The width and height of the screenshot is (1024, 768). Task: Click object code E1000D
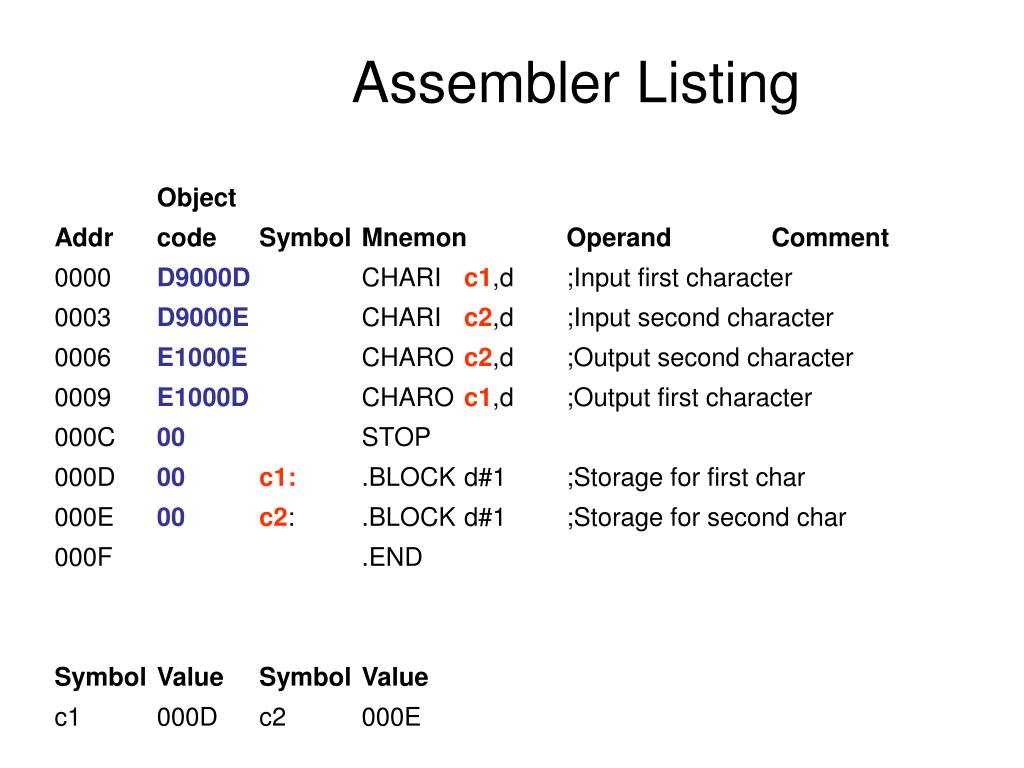click(202, 398)
